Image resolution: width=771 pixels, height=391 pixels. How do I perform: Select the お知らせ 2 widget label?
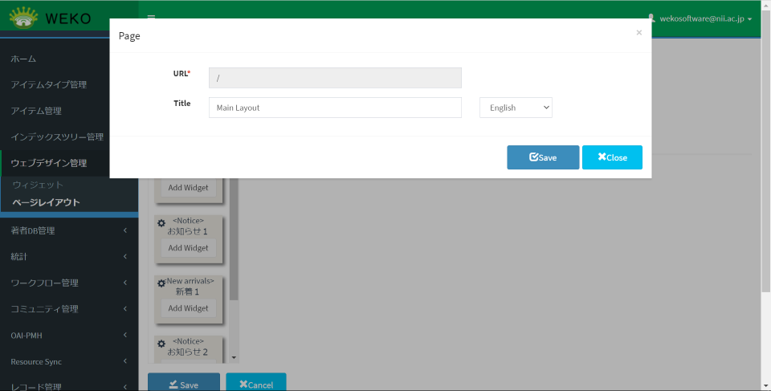(x=187, y=352)
